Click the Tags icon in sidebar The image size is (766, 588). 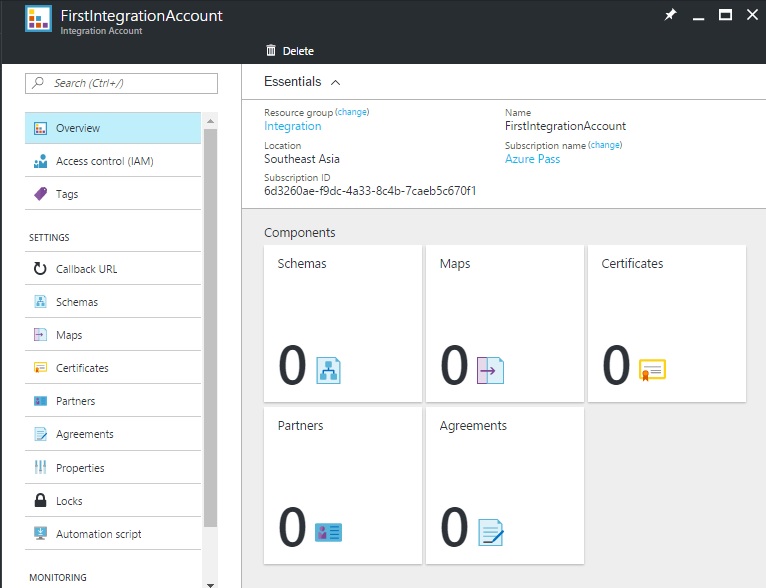coord(40,194)
